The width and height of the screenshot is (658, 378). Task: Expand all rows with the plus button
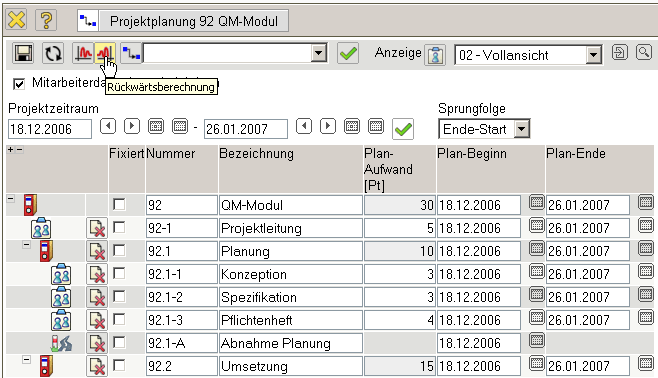point(10,150)
